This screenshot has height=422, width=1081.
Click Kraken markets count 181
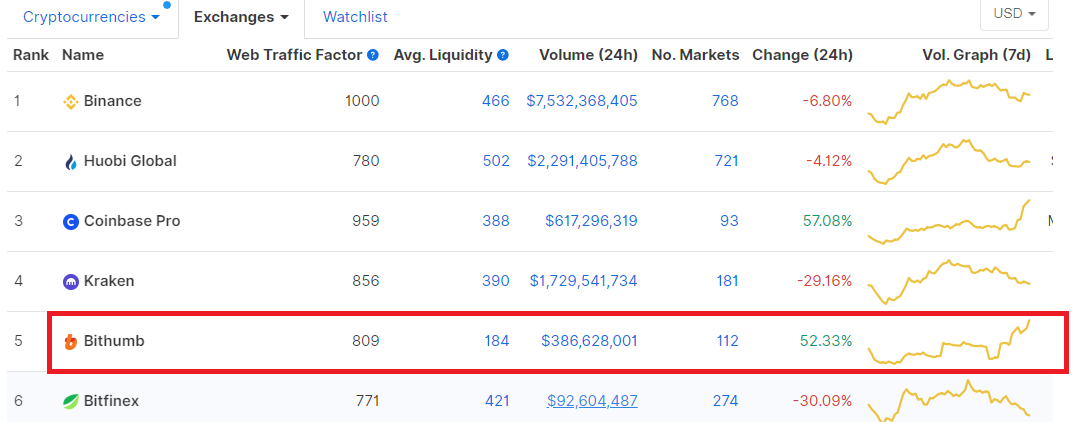coord(725,281)
